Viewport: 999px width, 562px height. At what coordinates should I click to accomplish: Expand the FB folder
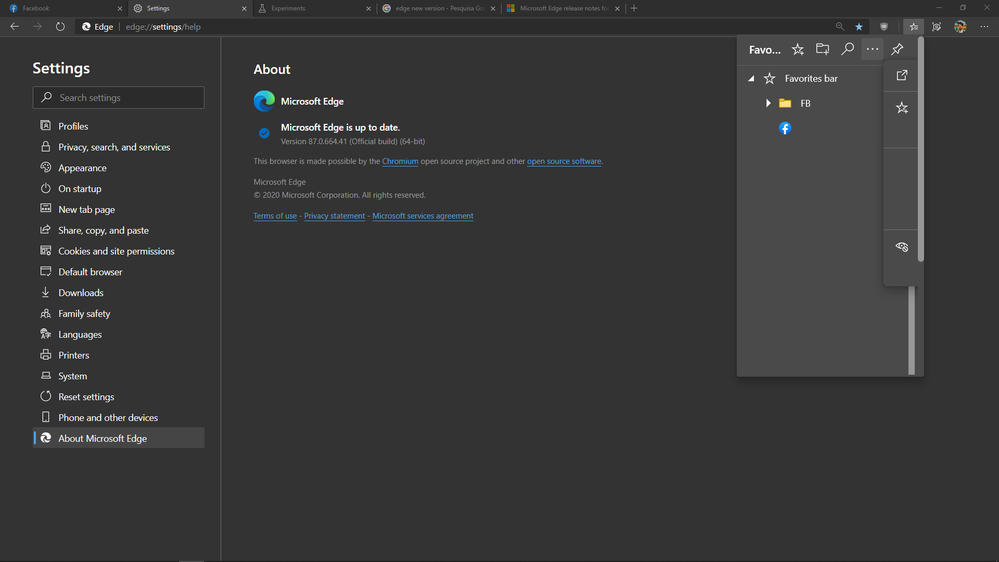coord(768,103)
